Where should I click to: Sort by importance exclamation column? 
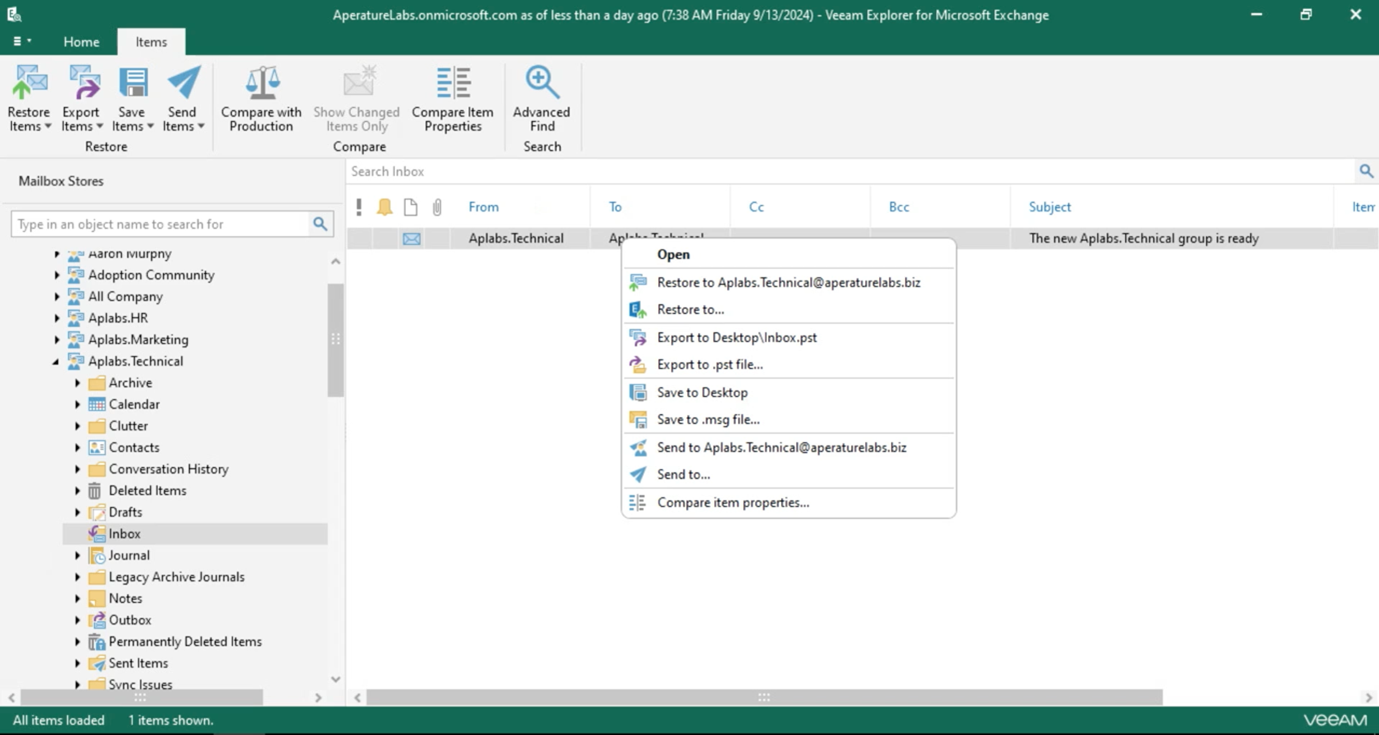359,207
